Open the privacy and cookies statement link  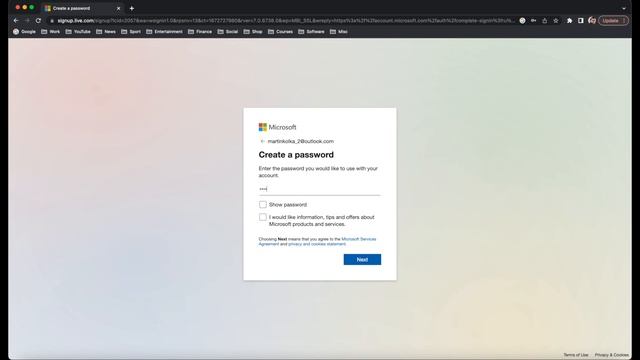(317, 244)
